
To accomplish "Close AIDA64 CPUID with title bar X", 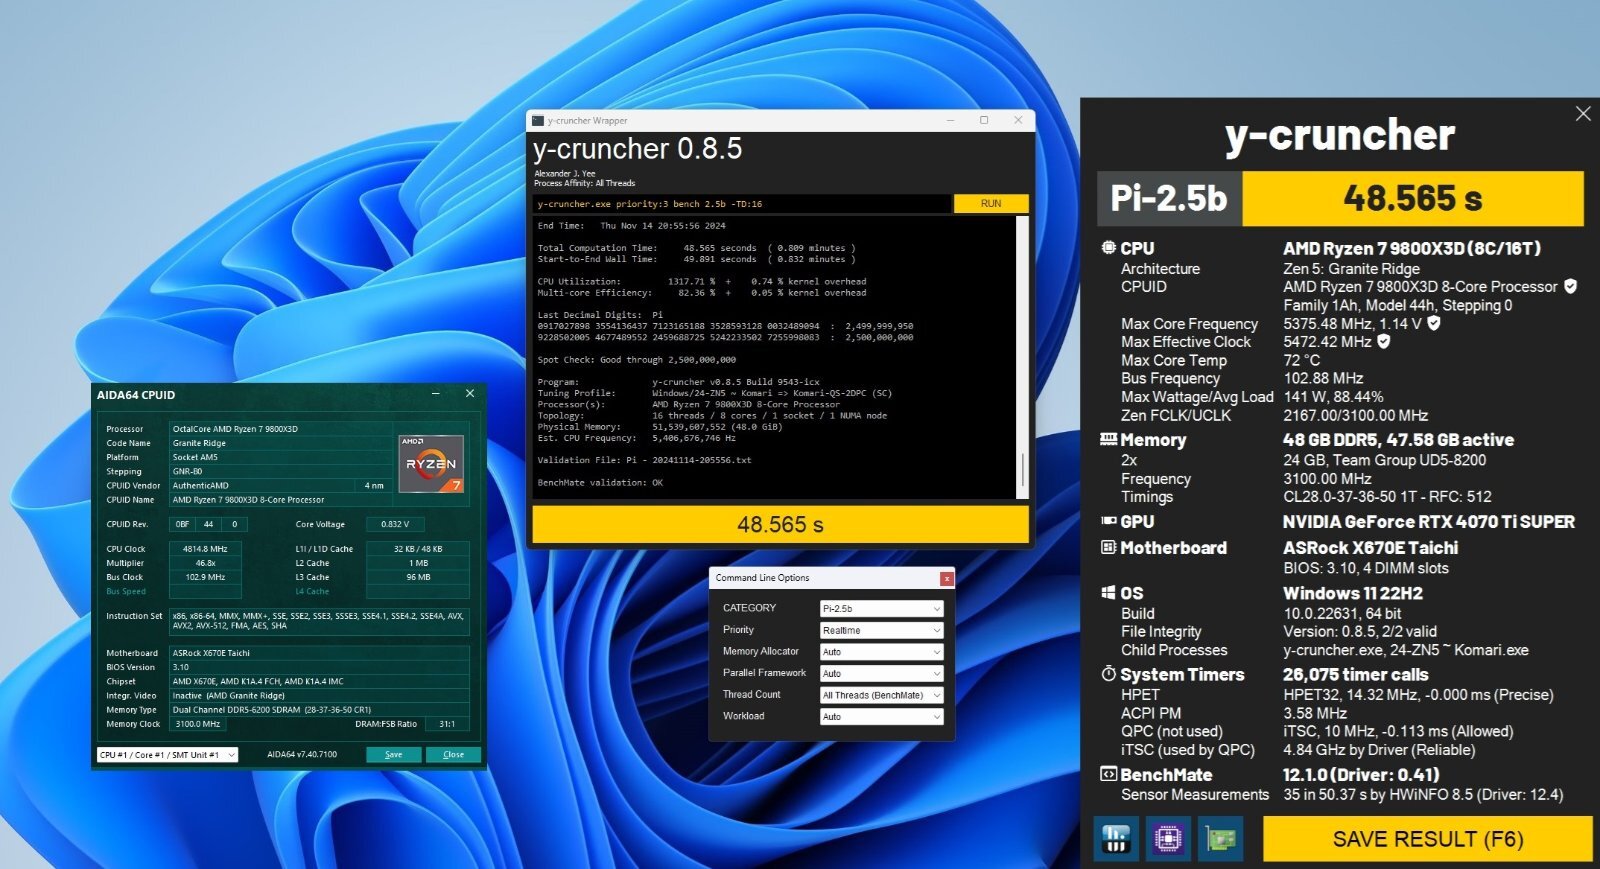I will click(470, 394).
